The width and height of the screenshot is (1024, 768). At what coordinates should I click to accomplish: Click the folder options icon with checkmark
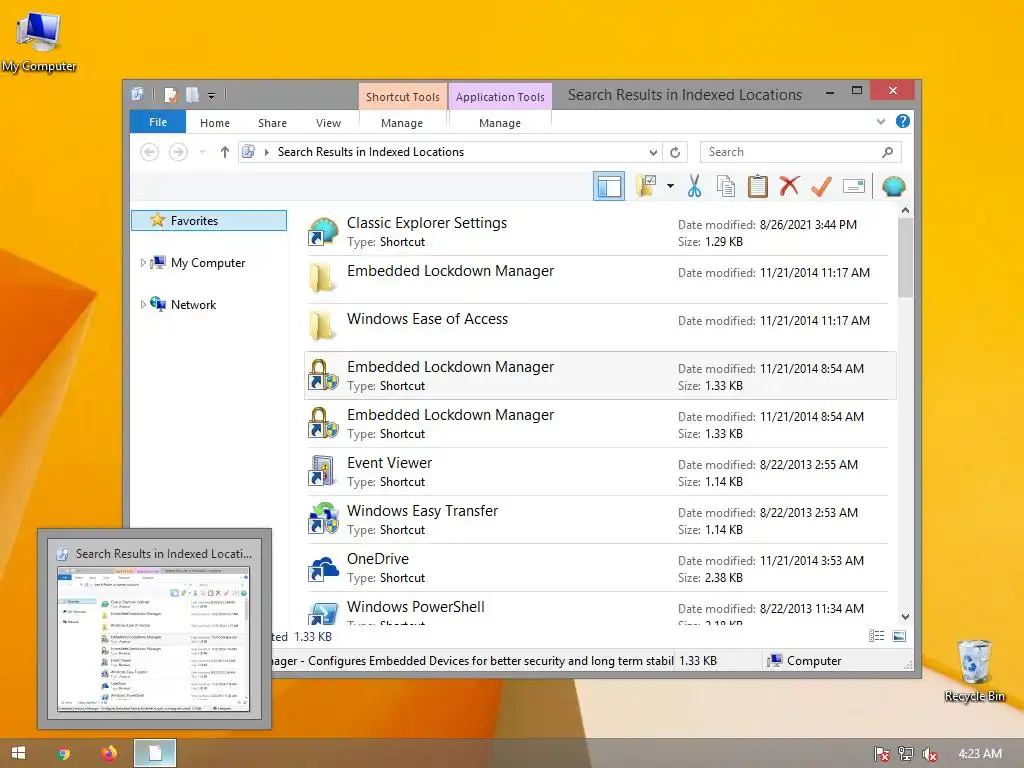point(646,186)
